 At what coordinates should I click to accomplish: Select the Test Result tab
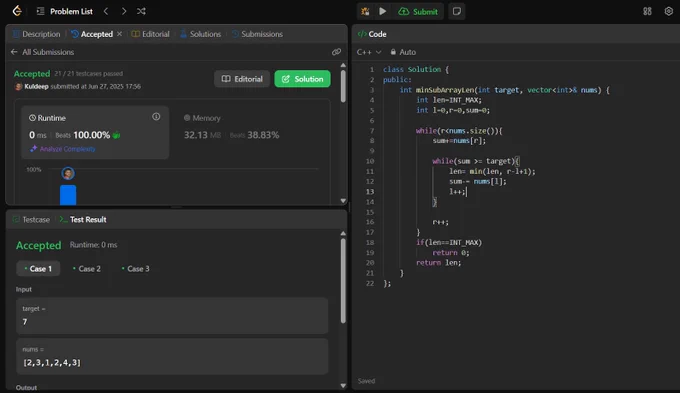[83, 219]
